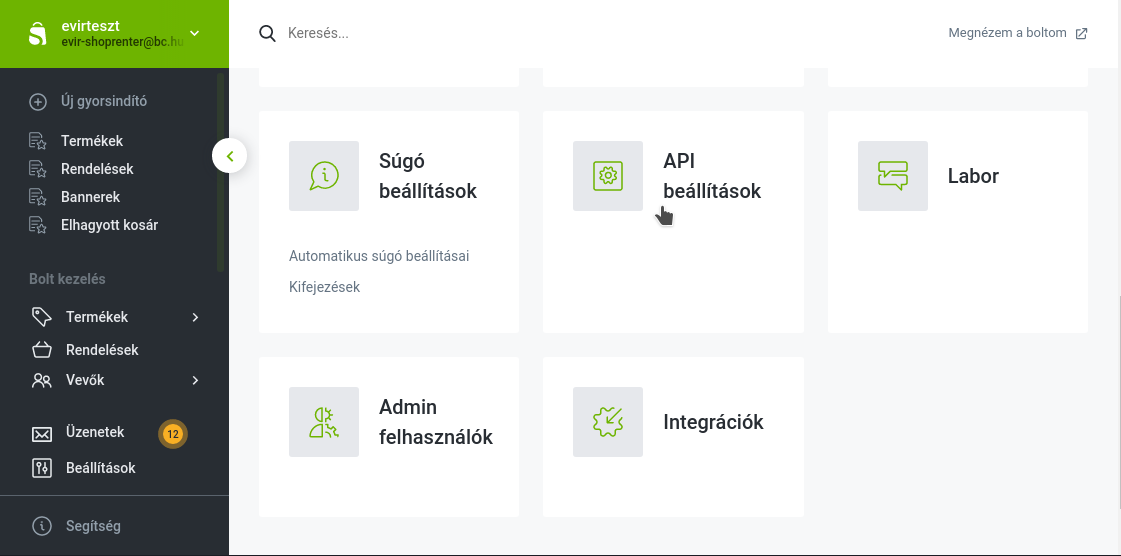The height and width of the screenshot is (556, 1121).
Task: Open the Admin felhasználók icon
Action: 324,422
